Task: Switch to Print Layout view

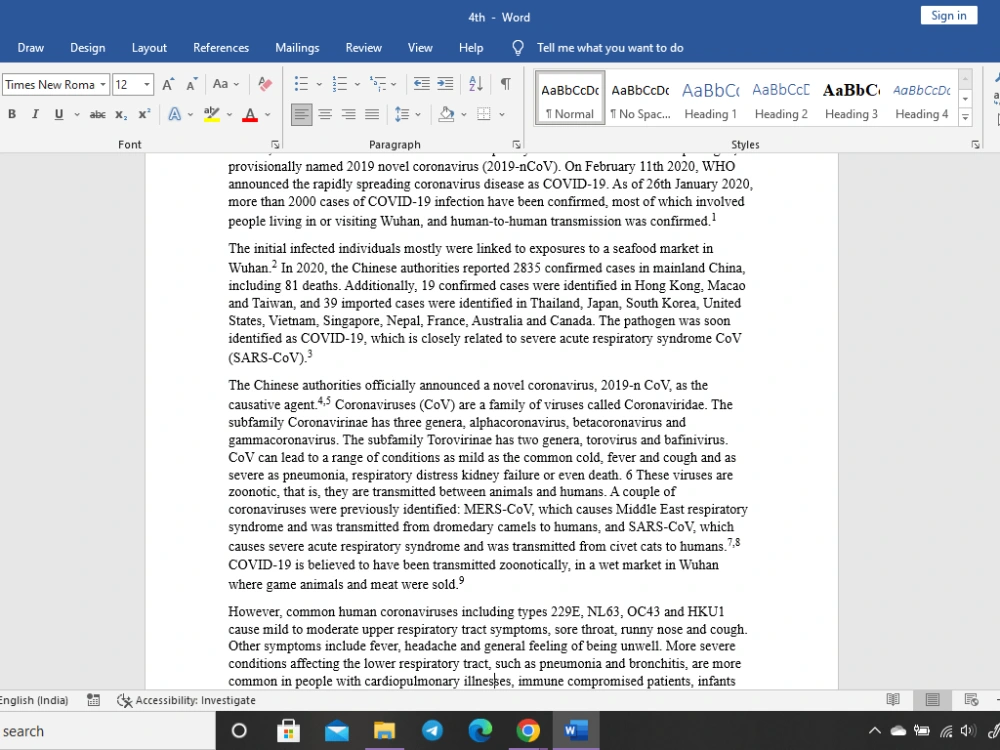Action: coord(932,700)
